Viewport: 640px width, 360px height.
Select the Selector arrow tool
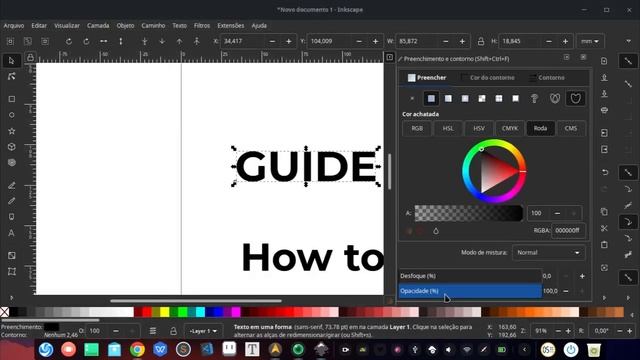click(11, 61)
